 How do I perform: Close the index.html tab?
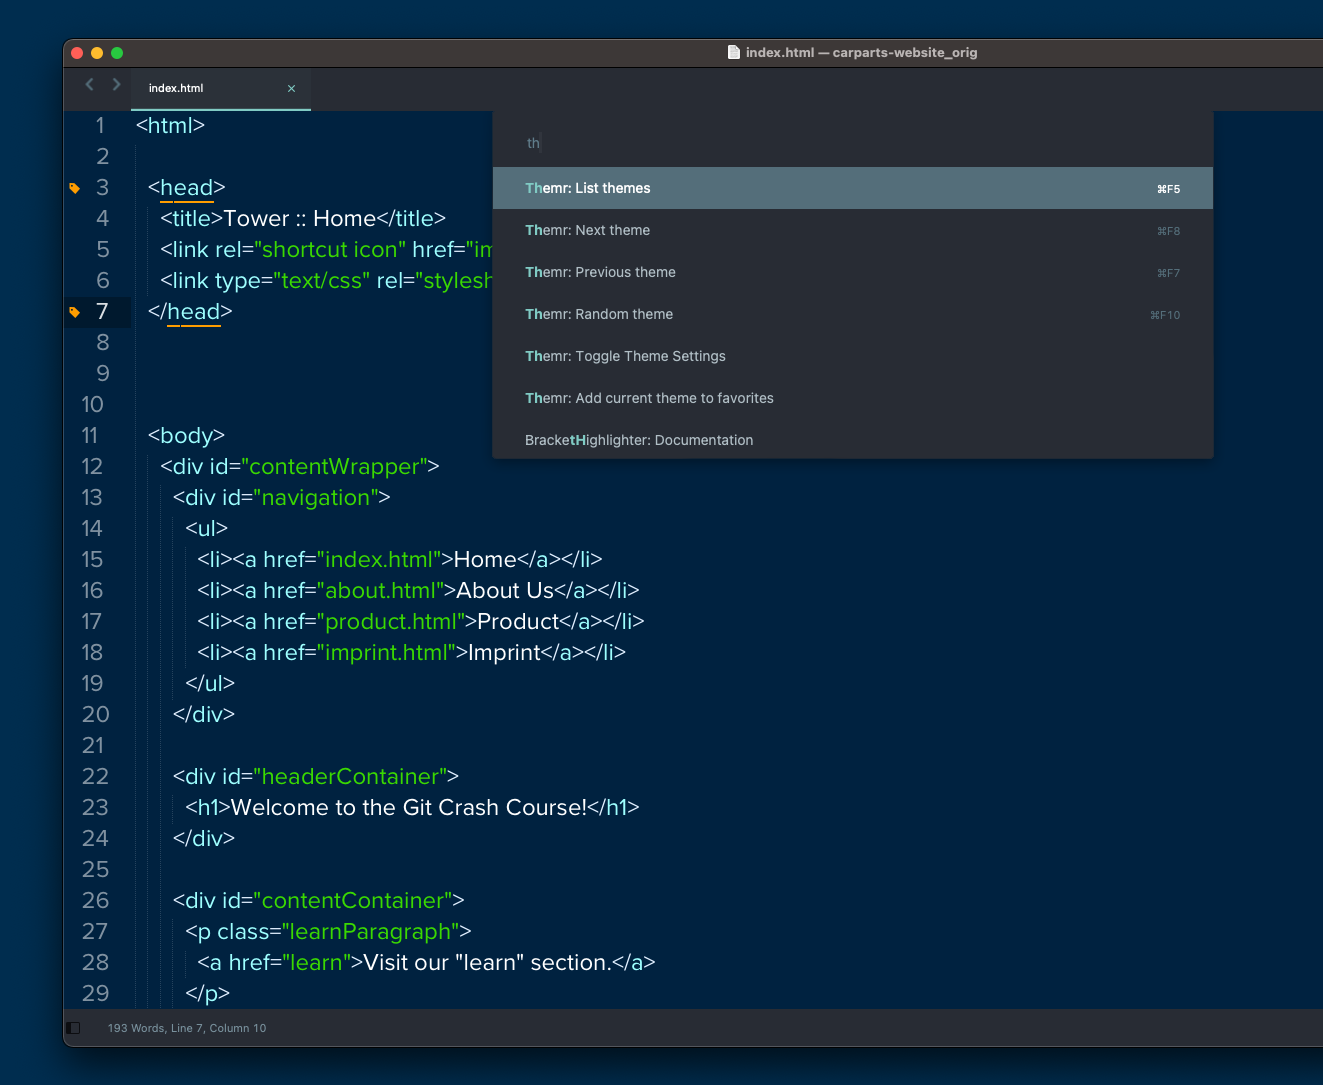pyautogui.click(x=291, y=88)
